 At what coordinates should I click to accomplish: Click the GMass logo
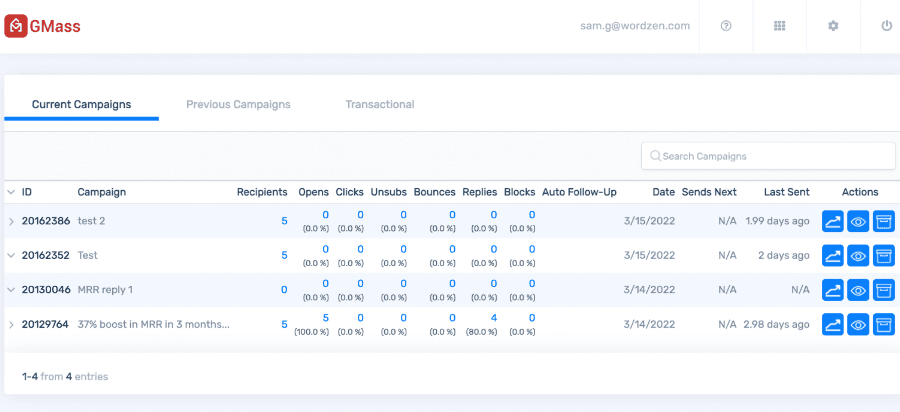point(42,26)
